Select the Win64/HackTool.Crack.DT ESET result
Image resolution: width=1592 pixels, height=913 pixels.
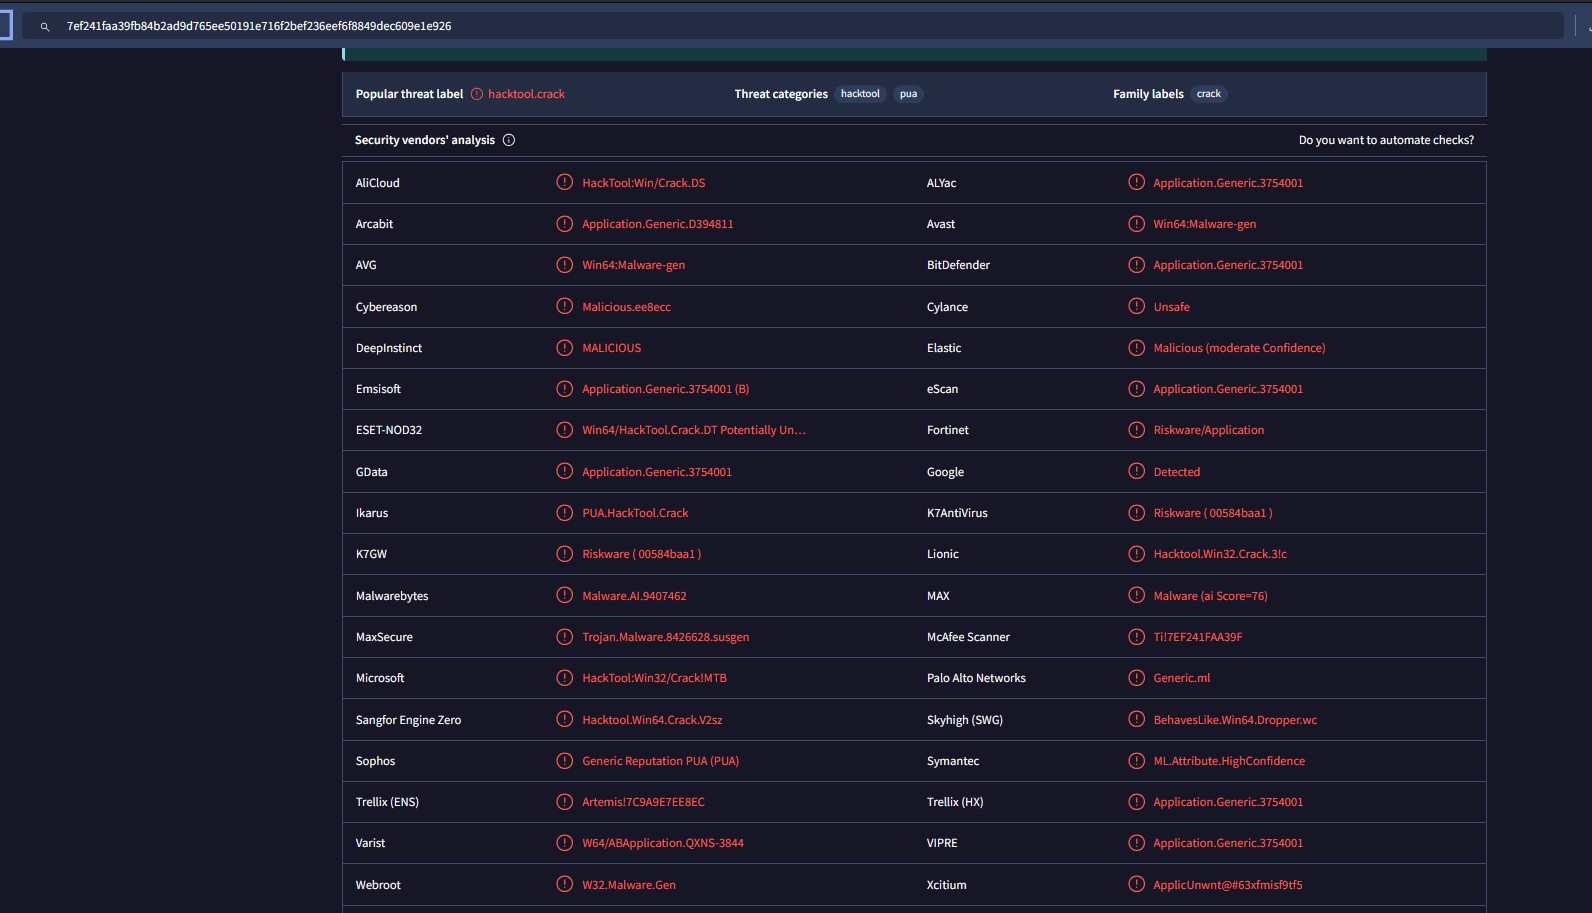(x=694, y=430)
